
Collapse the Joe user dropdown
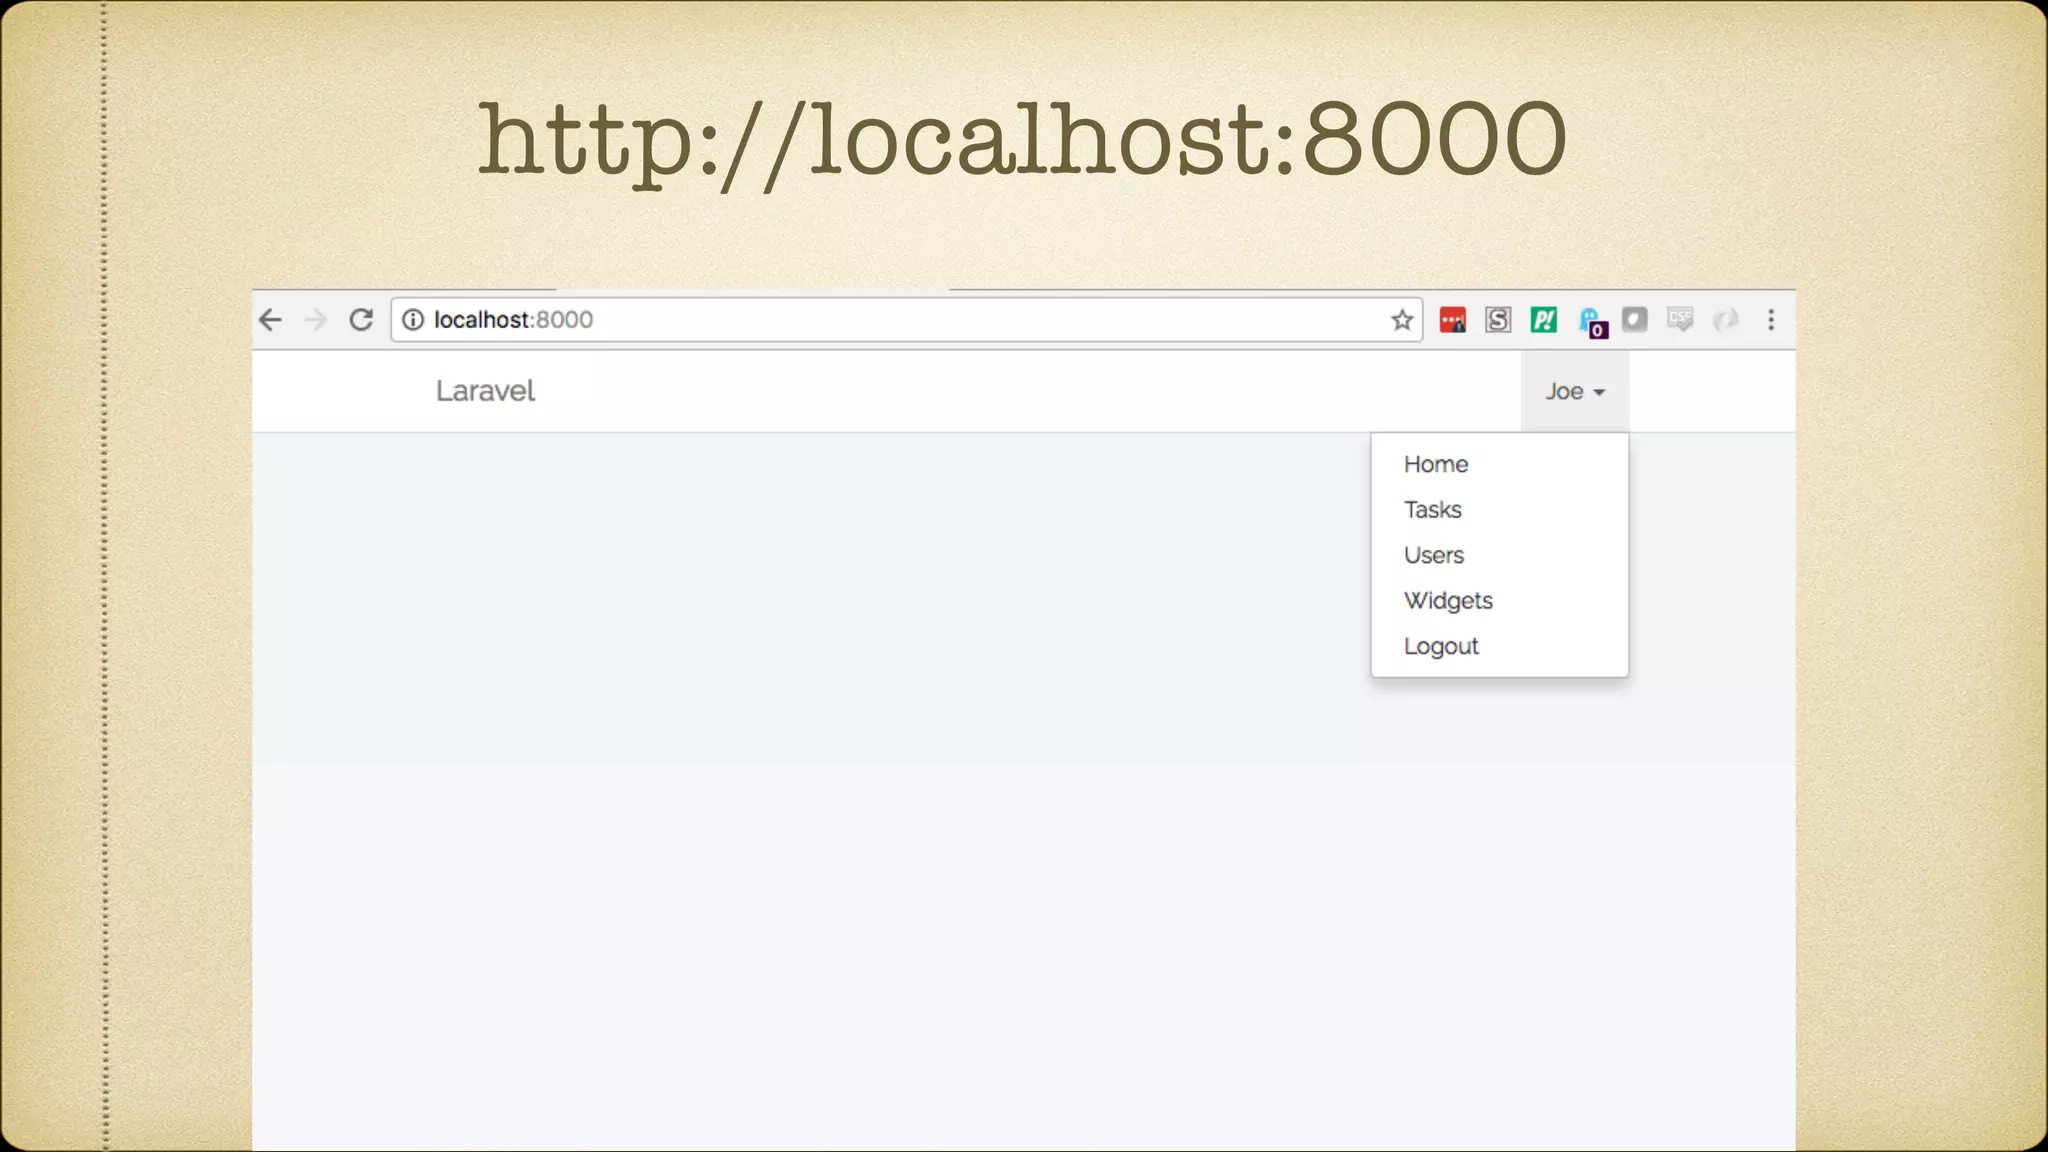1575,391
